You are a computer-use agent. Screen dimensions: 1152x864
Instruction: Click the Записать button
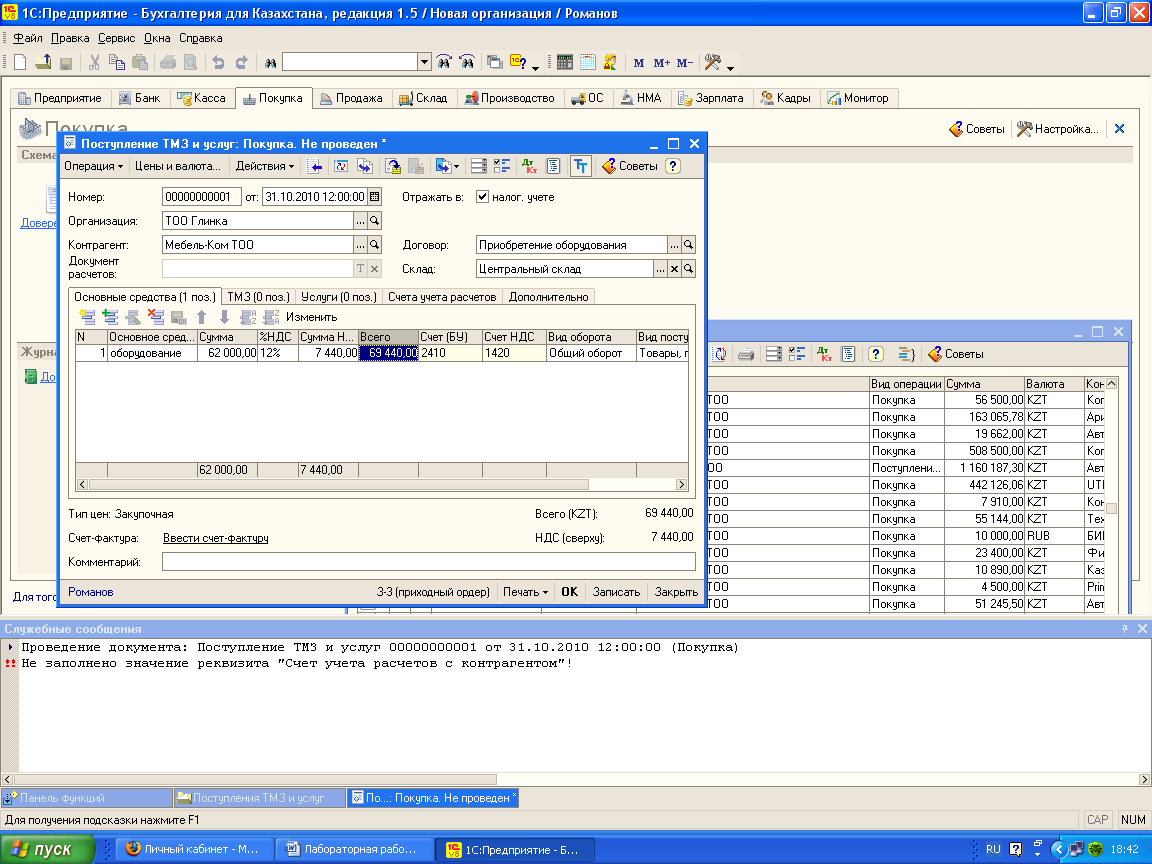point(616,592)
